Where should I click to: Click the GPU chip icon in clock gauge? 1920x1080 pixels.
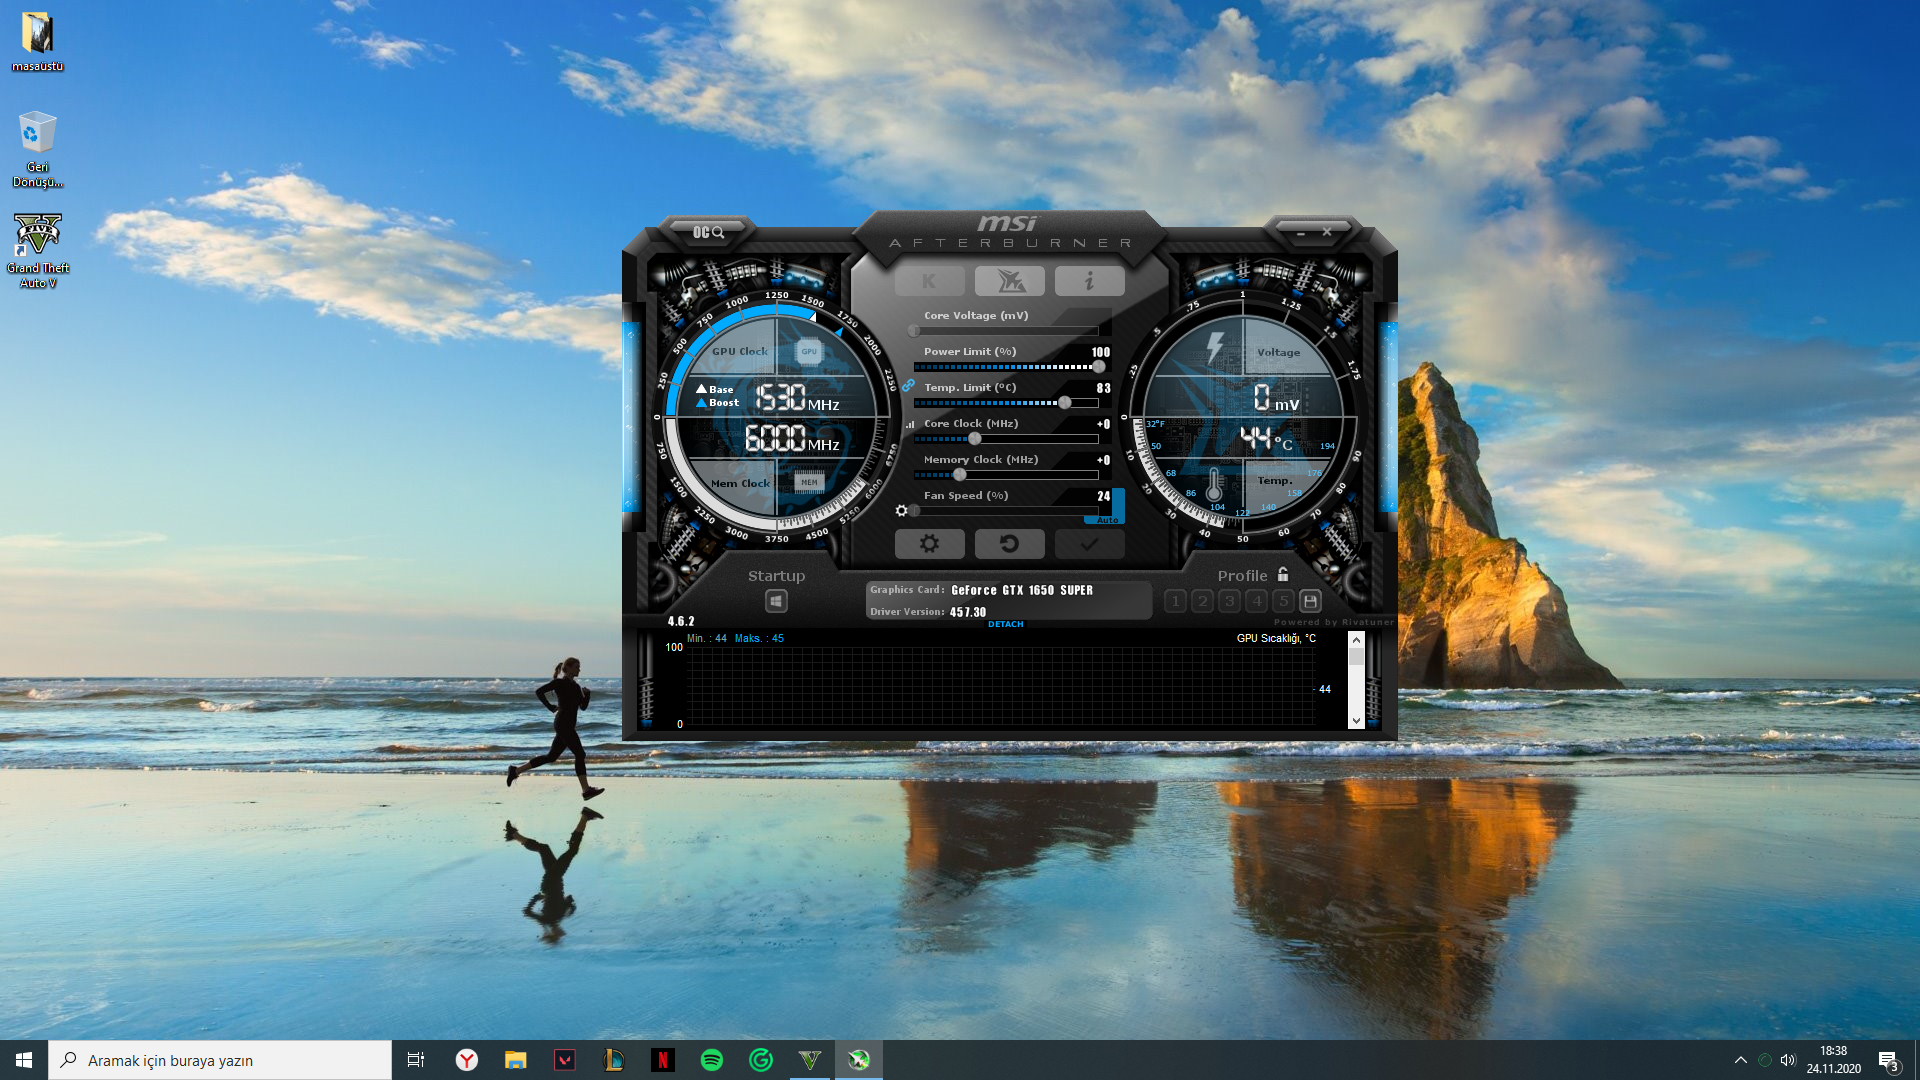[808, 351]
